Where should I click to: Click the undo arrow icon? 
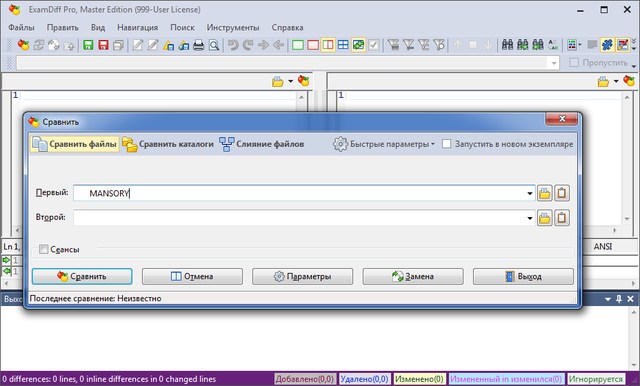coord(233,44)
